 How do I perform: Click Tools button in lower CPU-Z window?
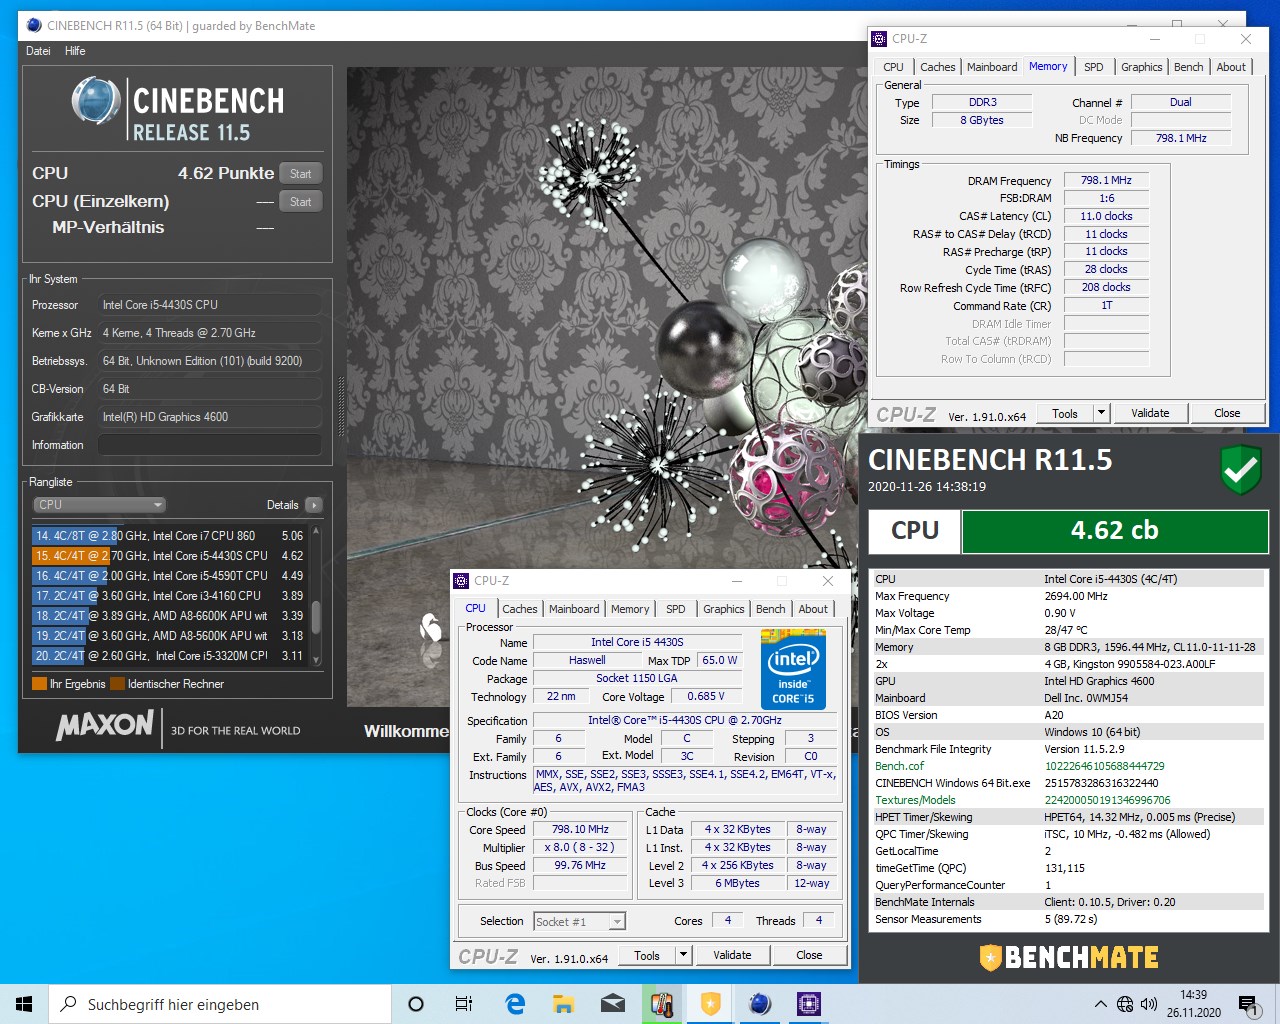647,955
